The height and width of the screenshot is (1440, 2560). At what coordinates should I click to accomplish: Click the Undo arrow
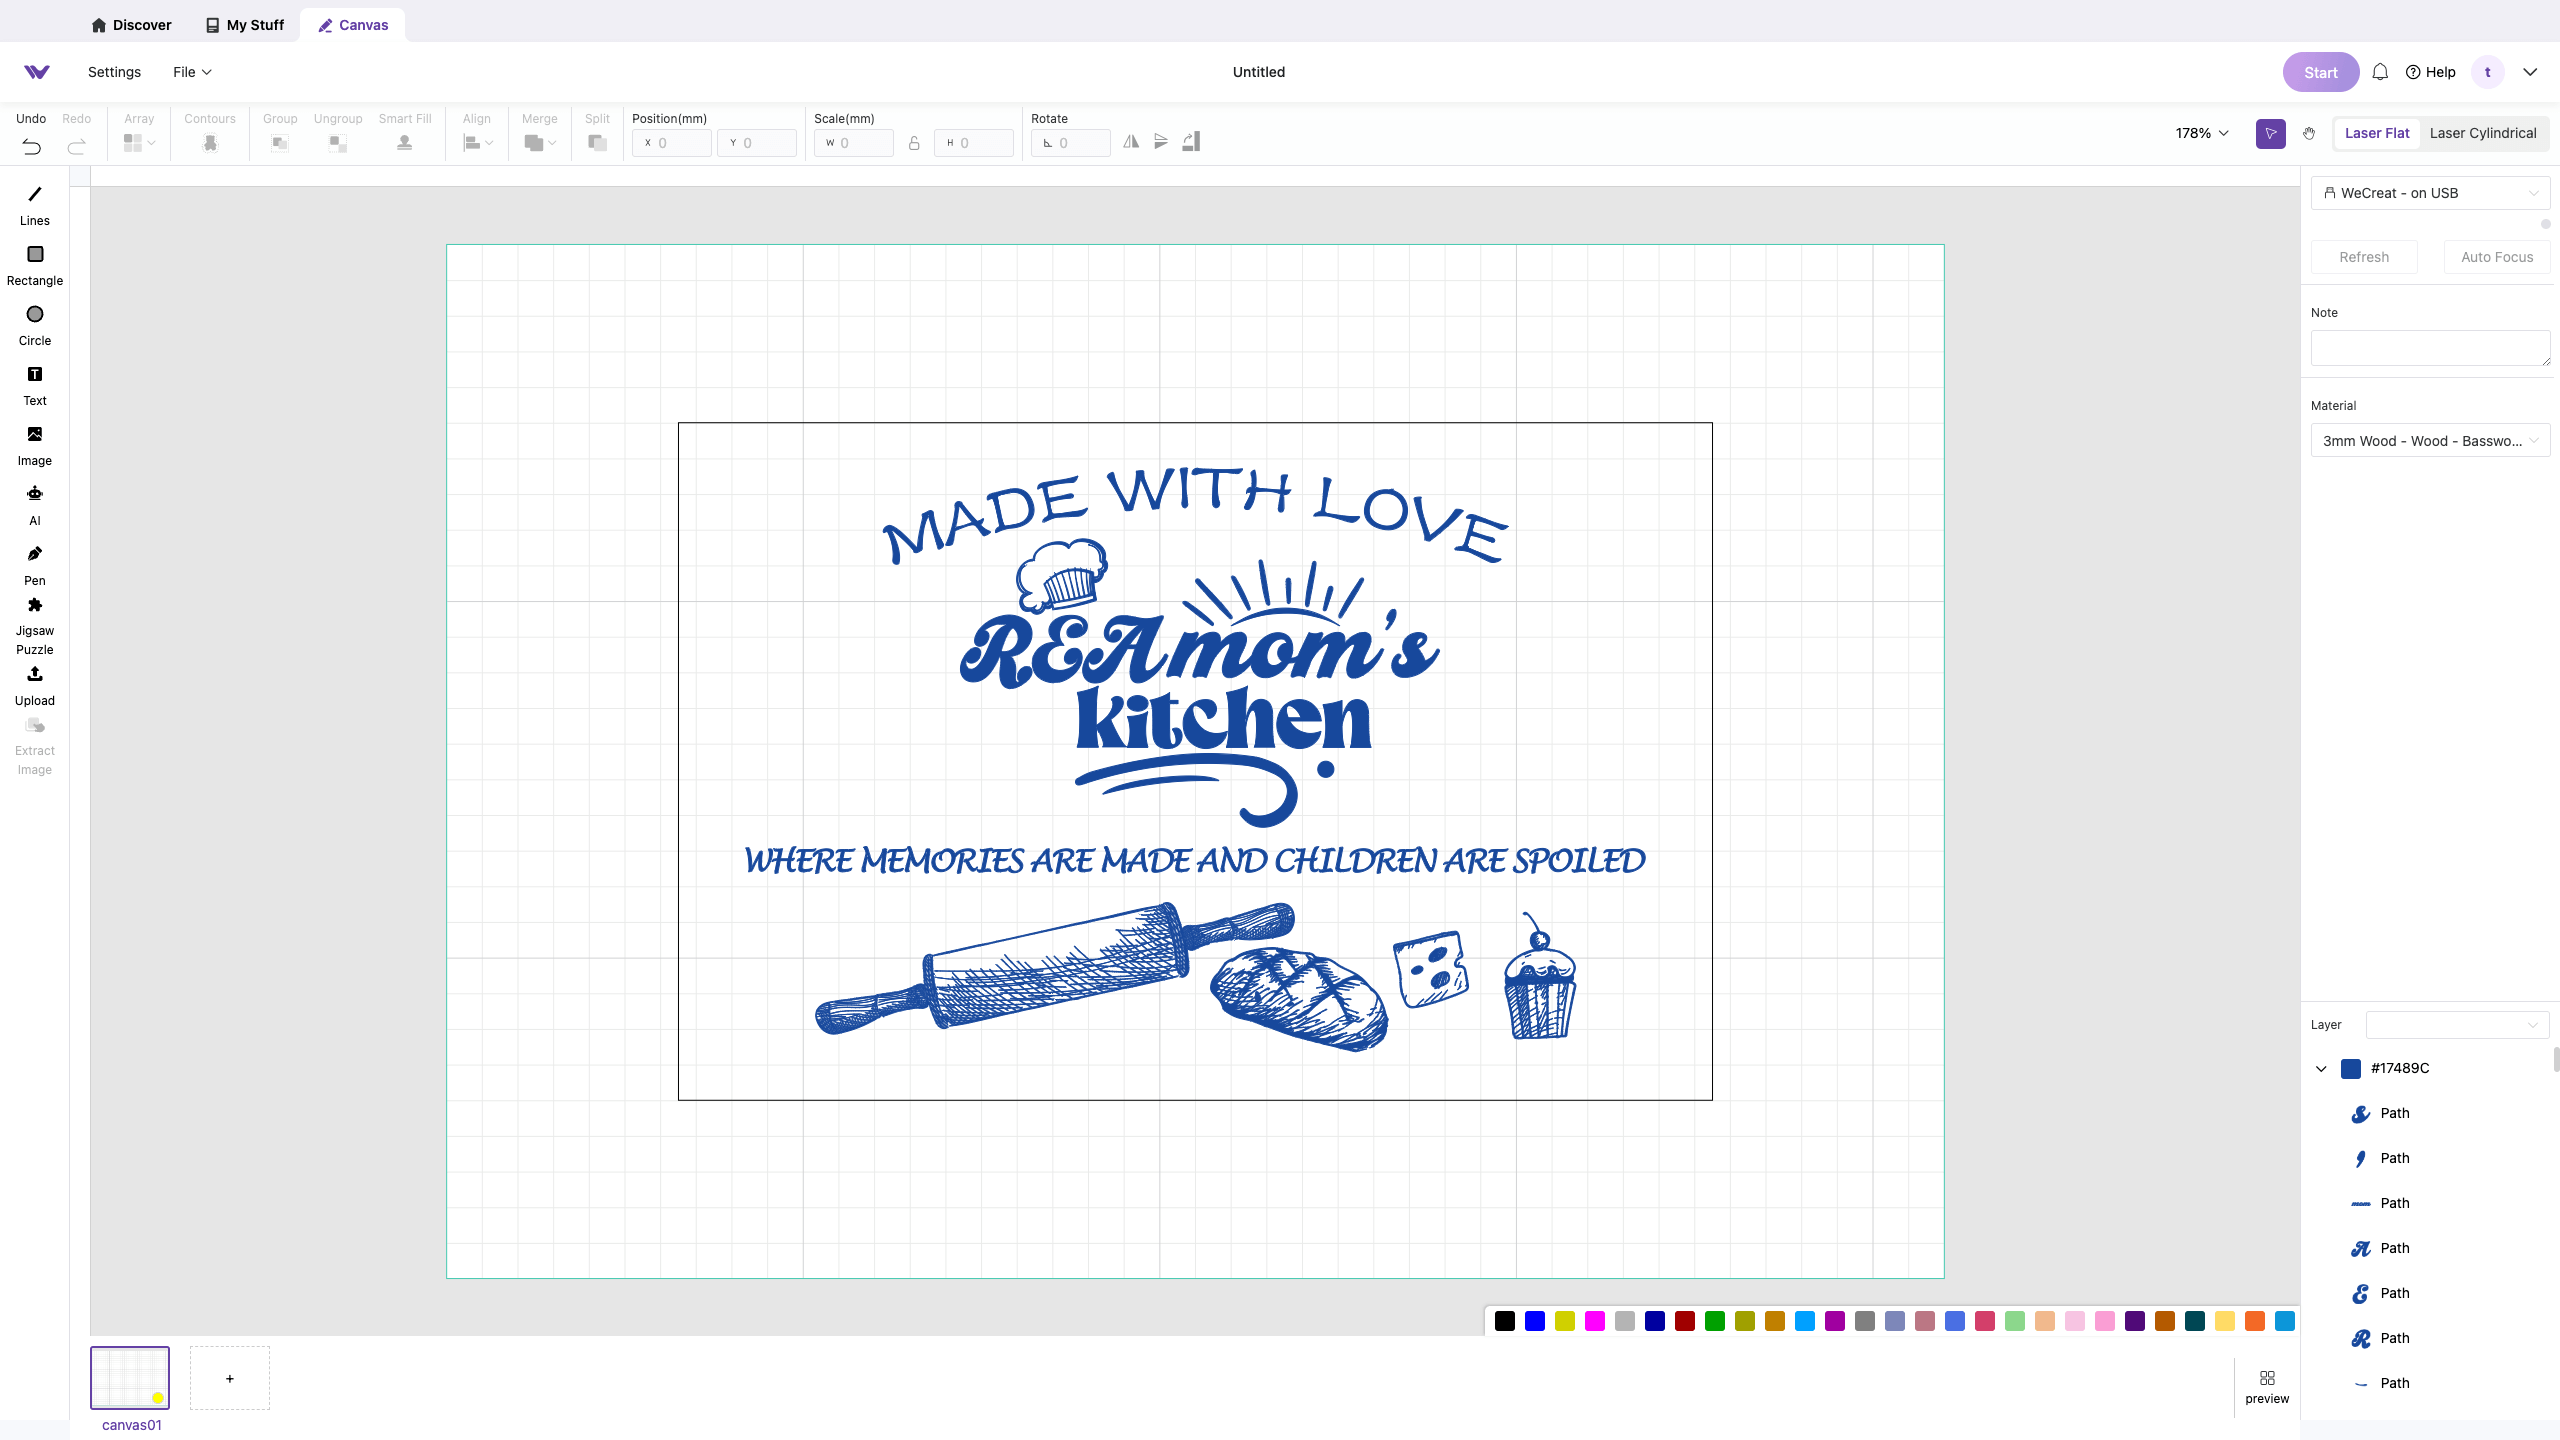[x=31, y=147]
